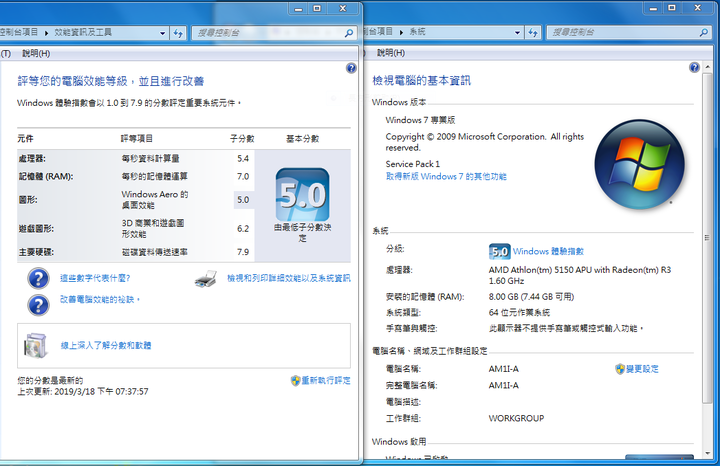Click large 5.0 base score badge
The height and width of the screenshot is (466, 720).
pos(303,195)
